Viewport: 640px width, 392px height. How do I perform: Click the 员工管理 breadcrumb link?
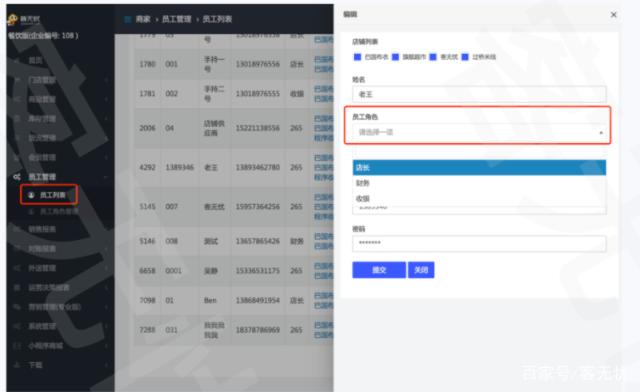tap(177, 19)
